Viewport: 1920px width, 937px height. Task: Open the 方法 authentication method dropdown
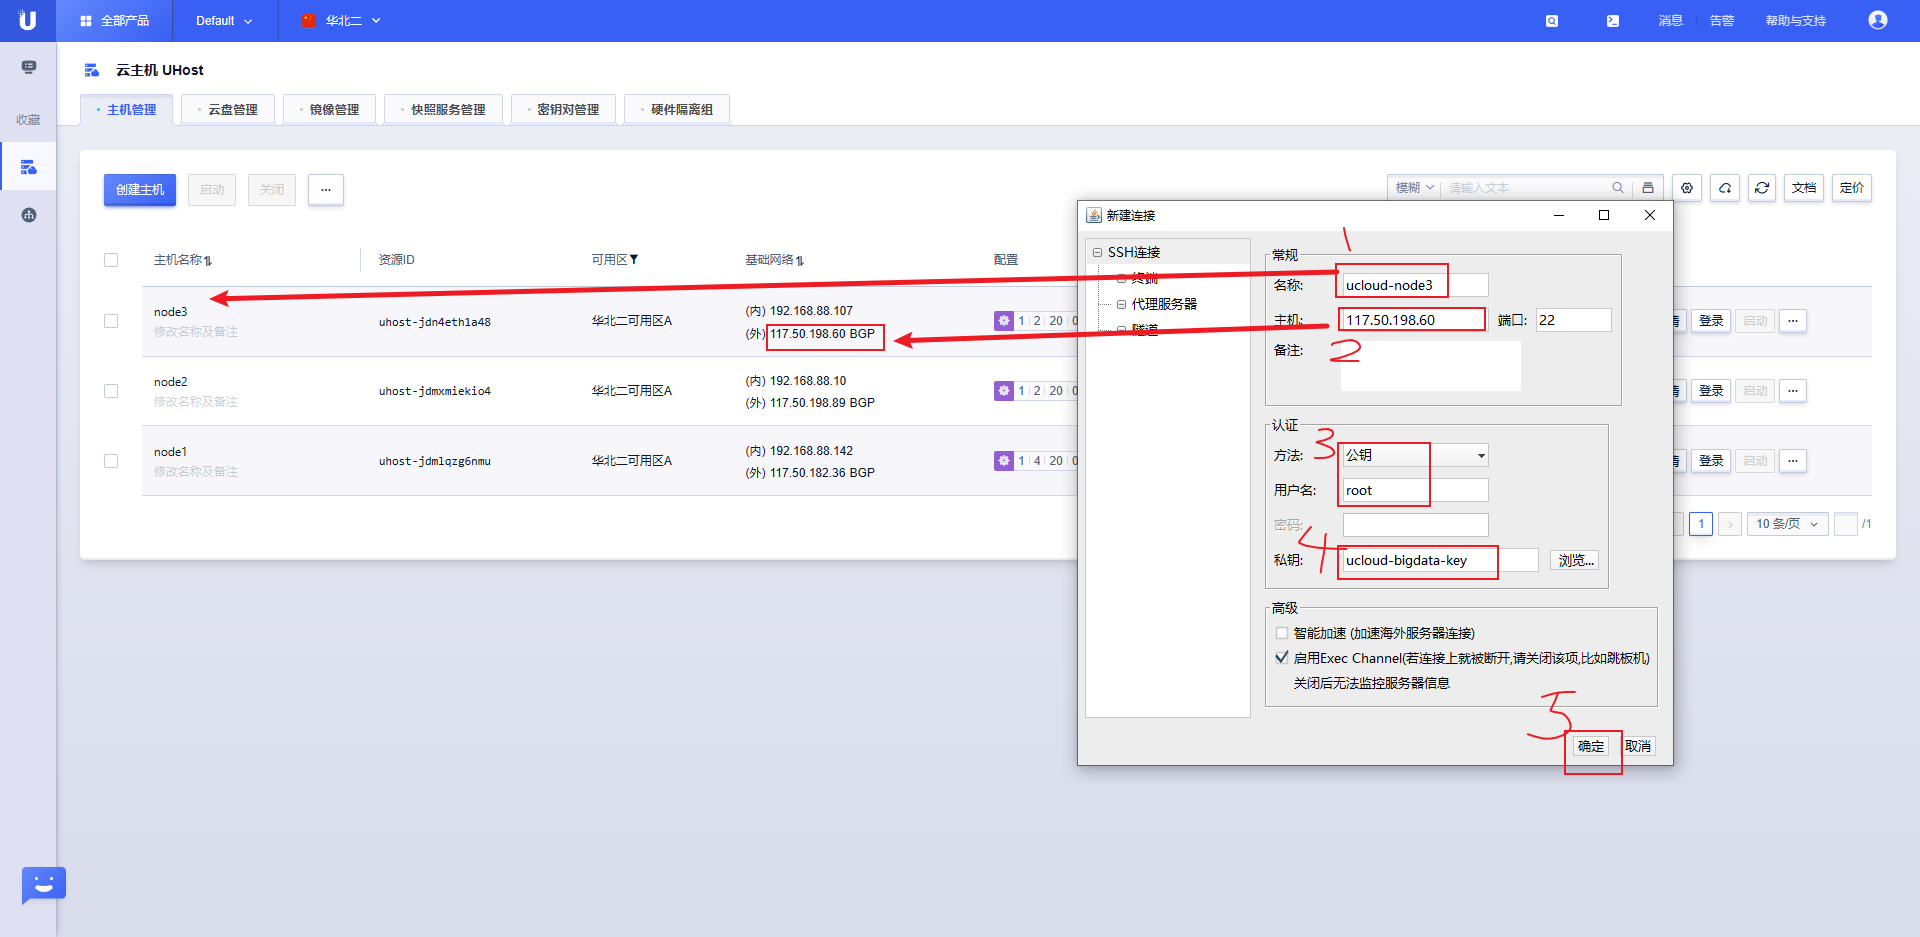tap(1415, 455)
